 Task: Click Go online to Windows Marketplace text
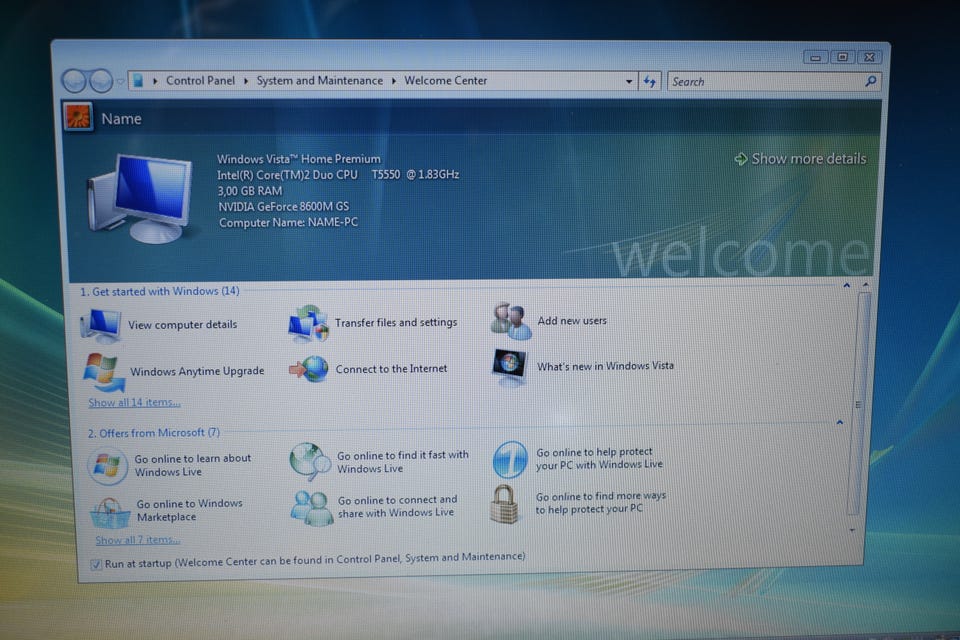[x=190, y=510]
